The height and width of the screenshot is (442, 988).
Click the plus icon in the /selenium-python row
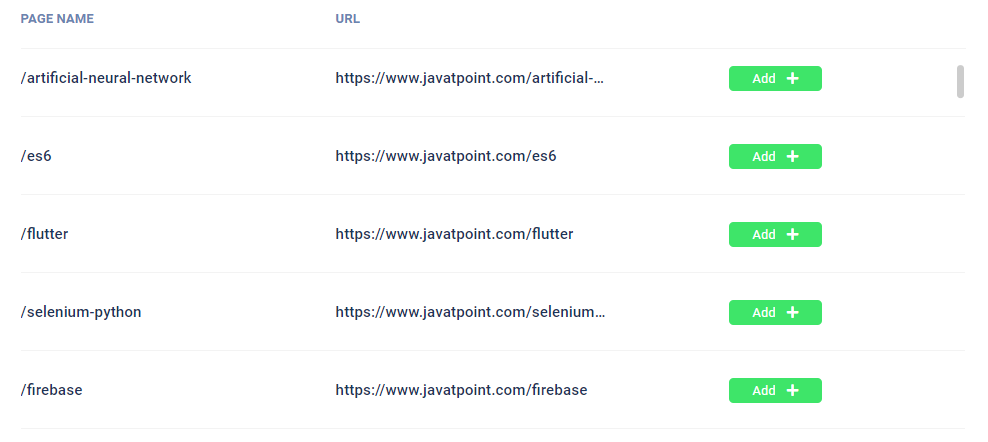point(793,312)
